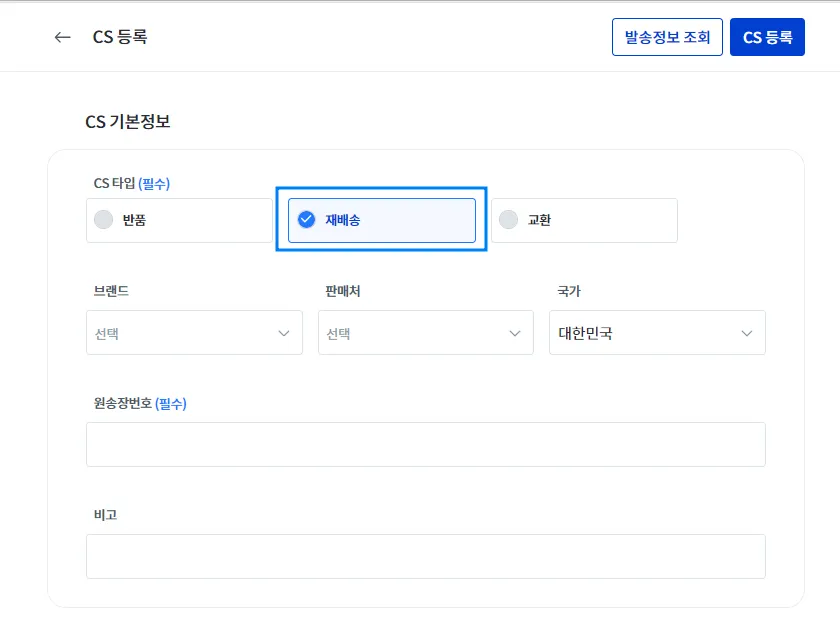Viewport: 840px width, 628px height.
Task: Click the 판매처 field label
Action: point(342,291)
